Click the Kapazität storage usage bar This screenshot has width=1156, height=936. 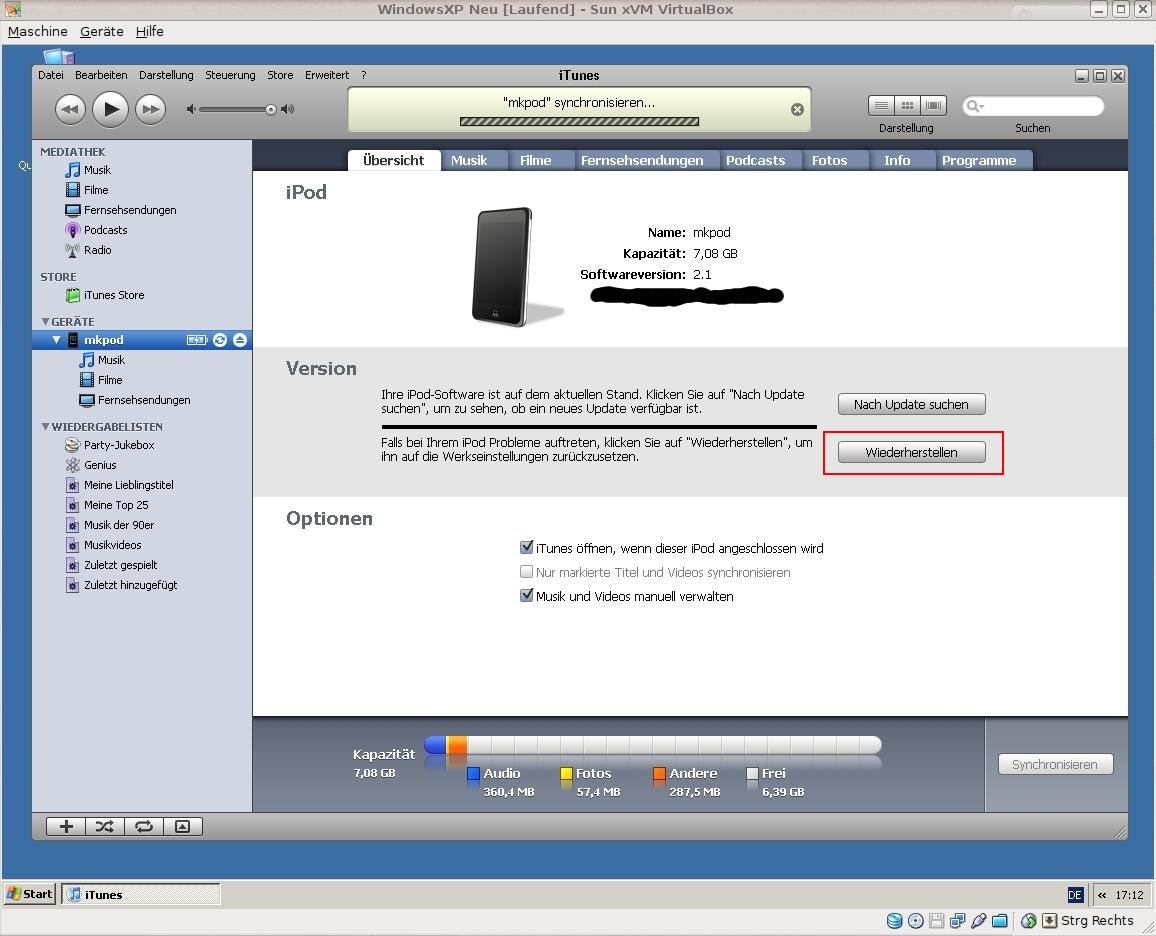652,745
